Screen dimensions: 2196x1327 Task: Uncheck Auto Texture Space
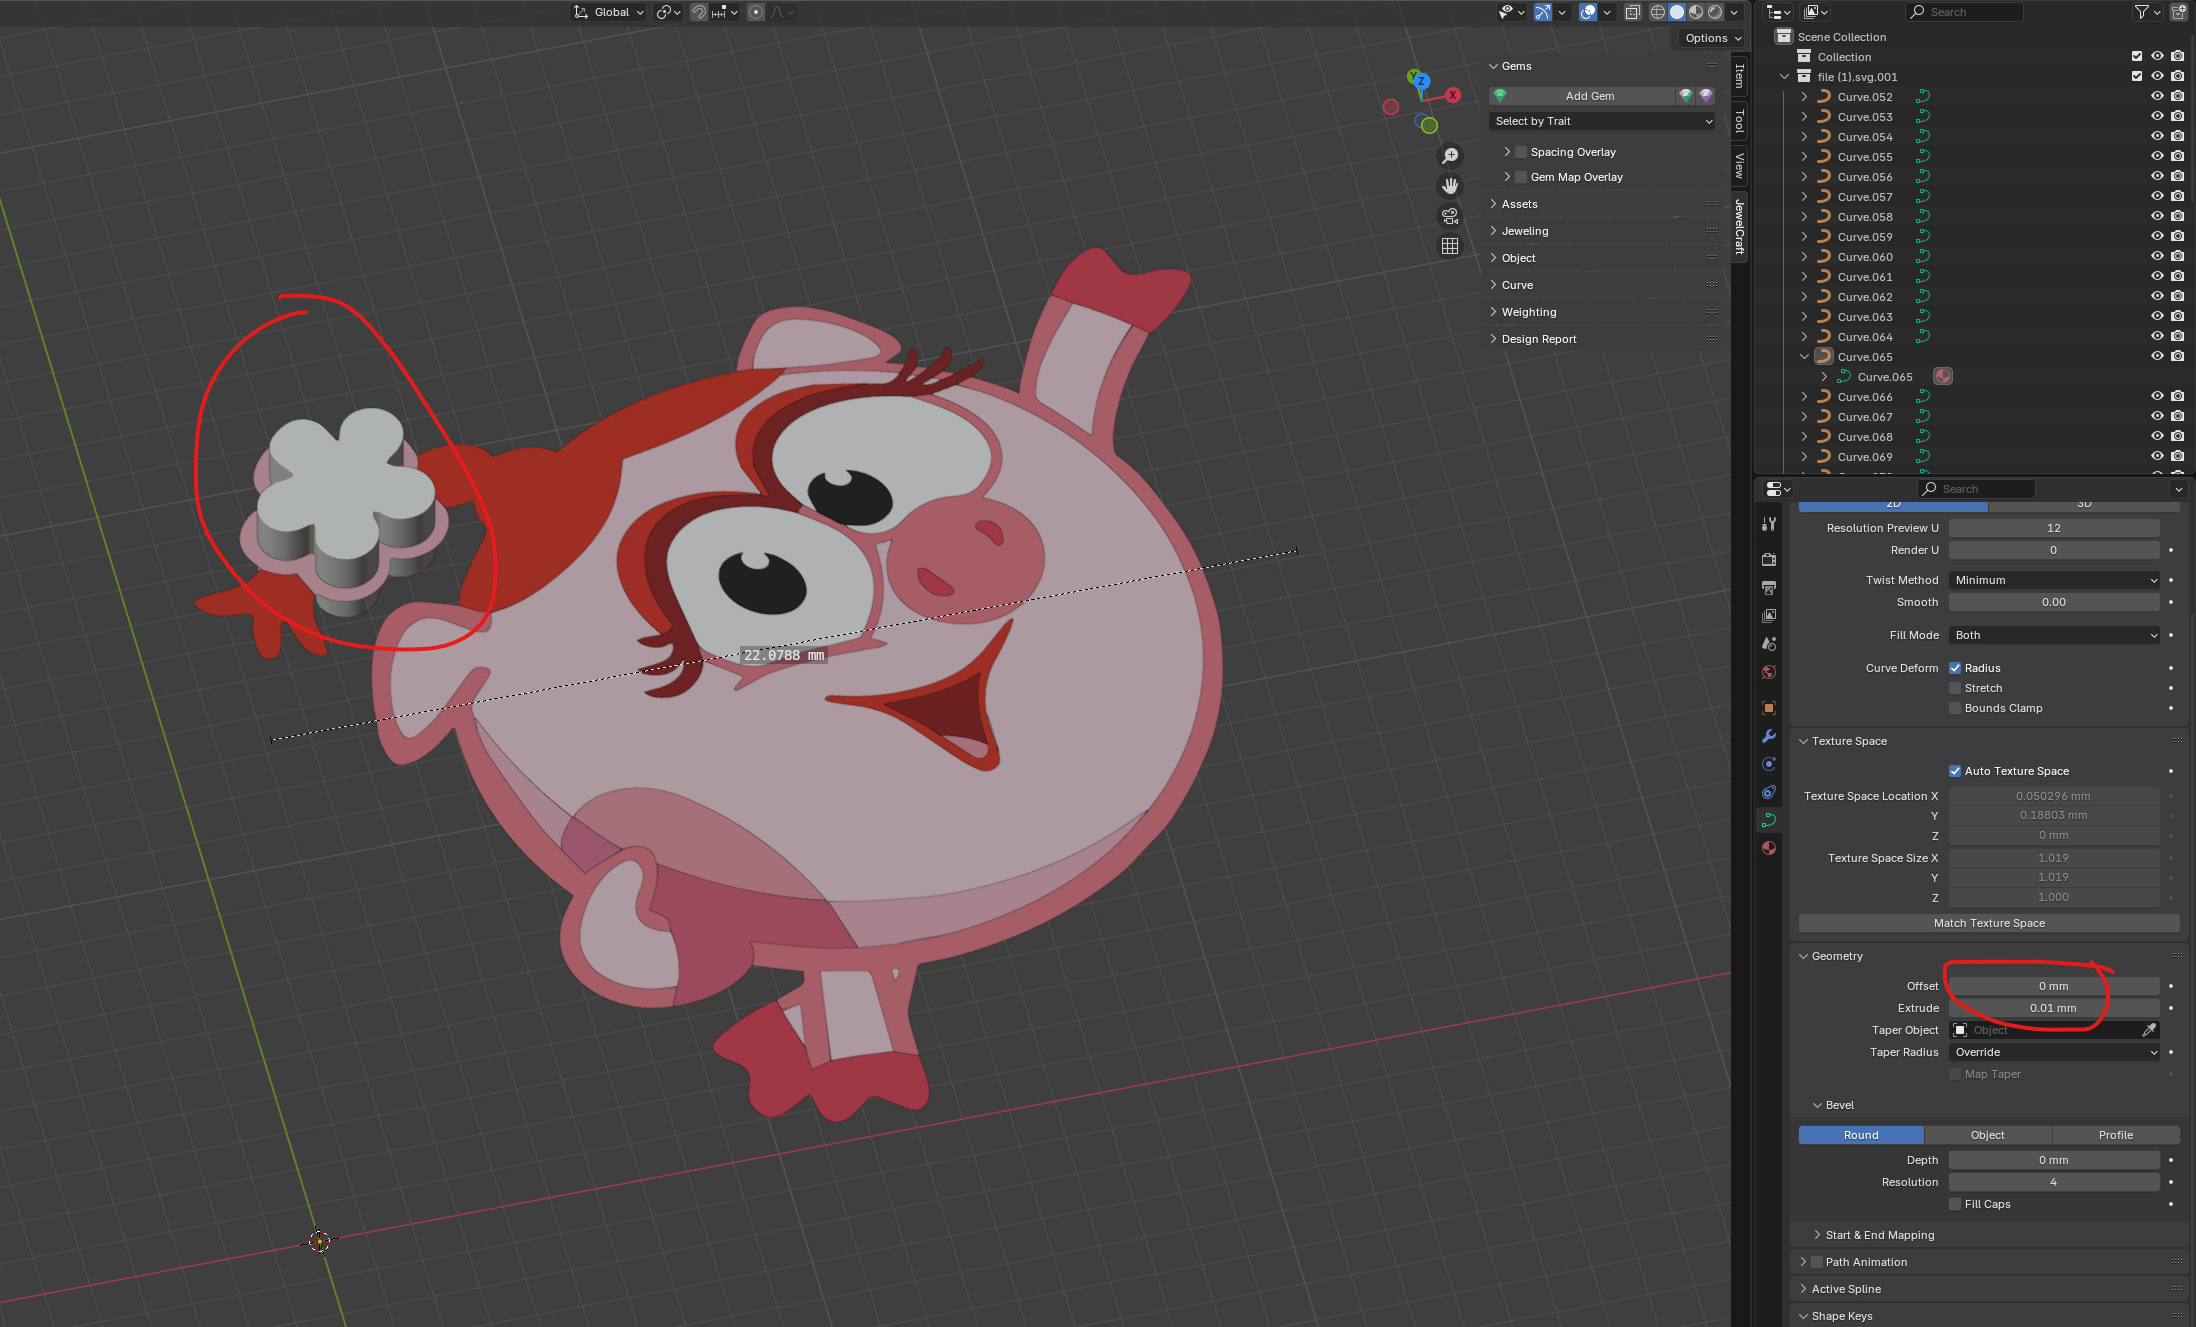(1955, 771)
